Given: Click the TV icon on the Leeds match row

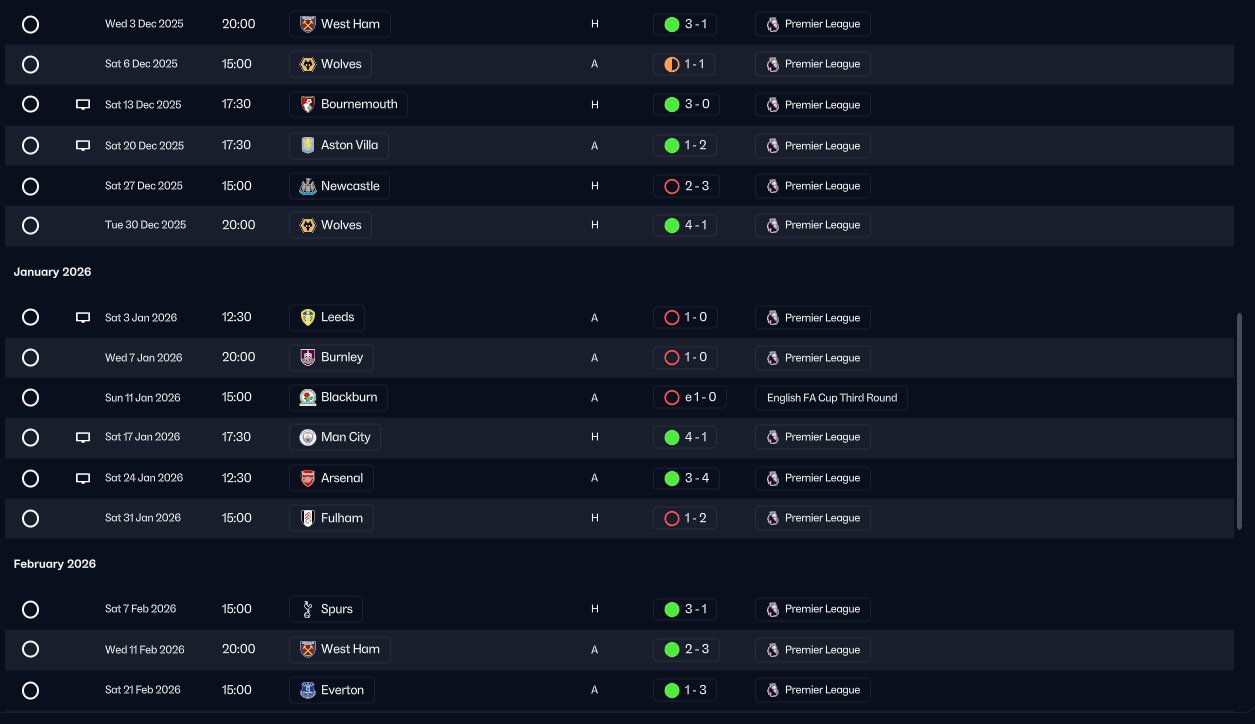Looking at the screenshot, I should point(83,318).
